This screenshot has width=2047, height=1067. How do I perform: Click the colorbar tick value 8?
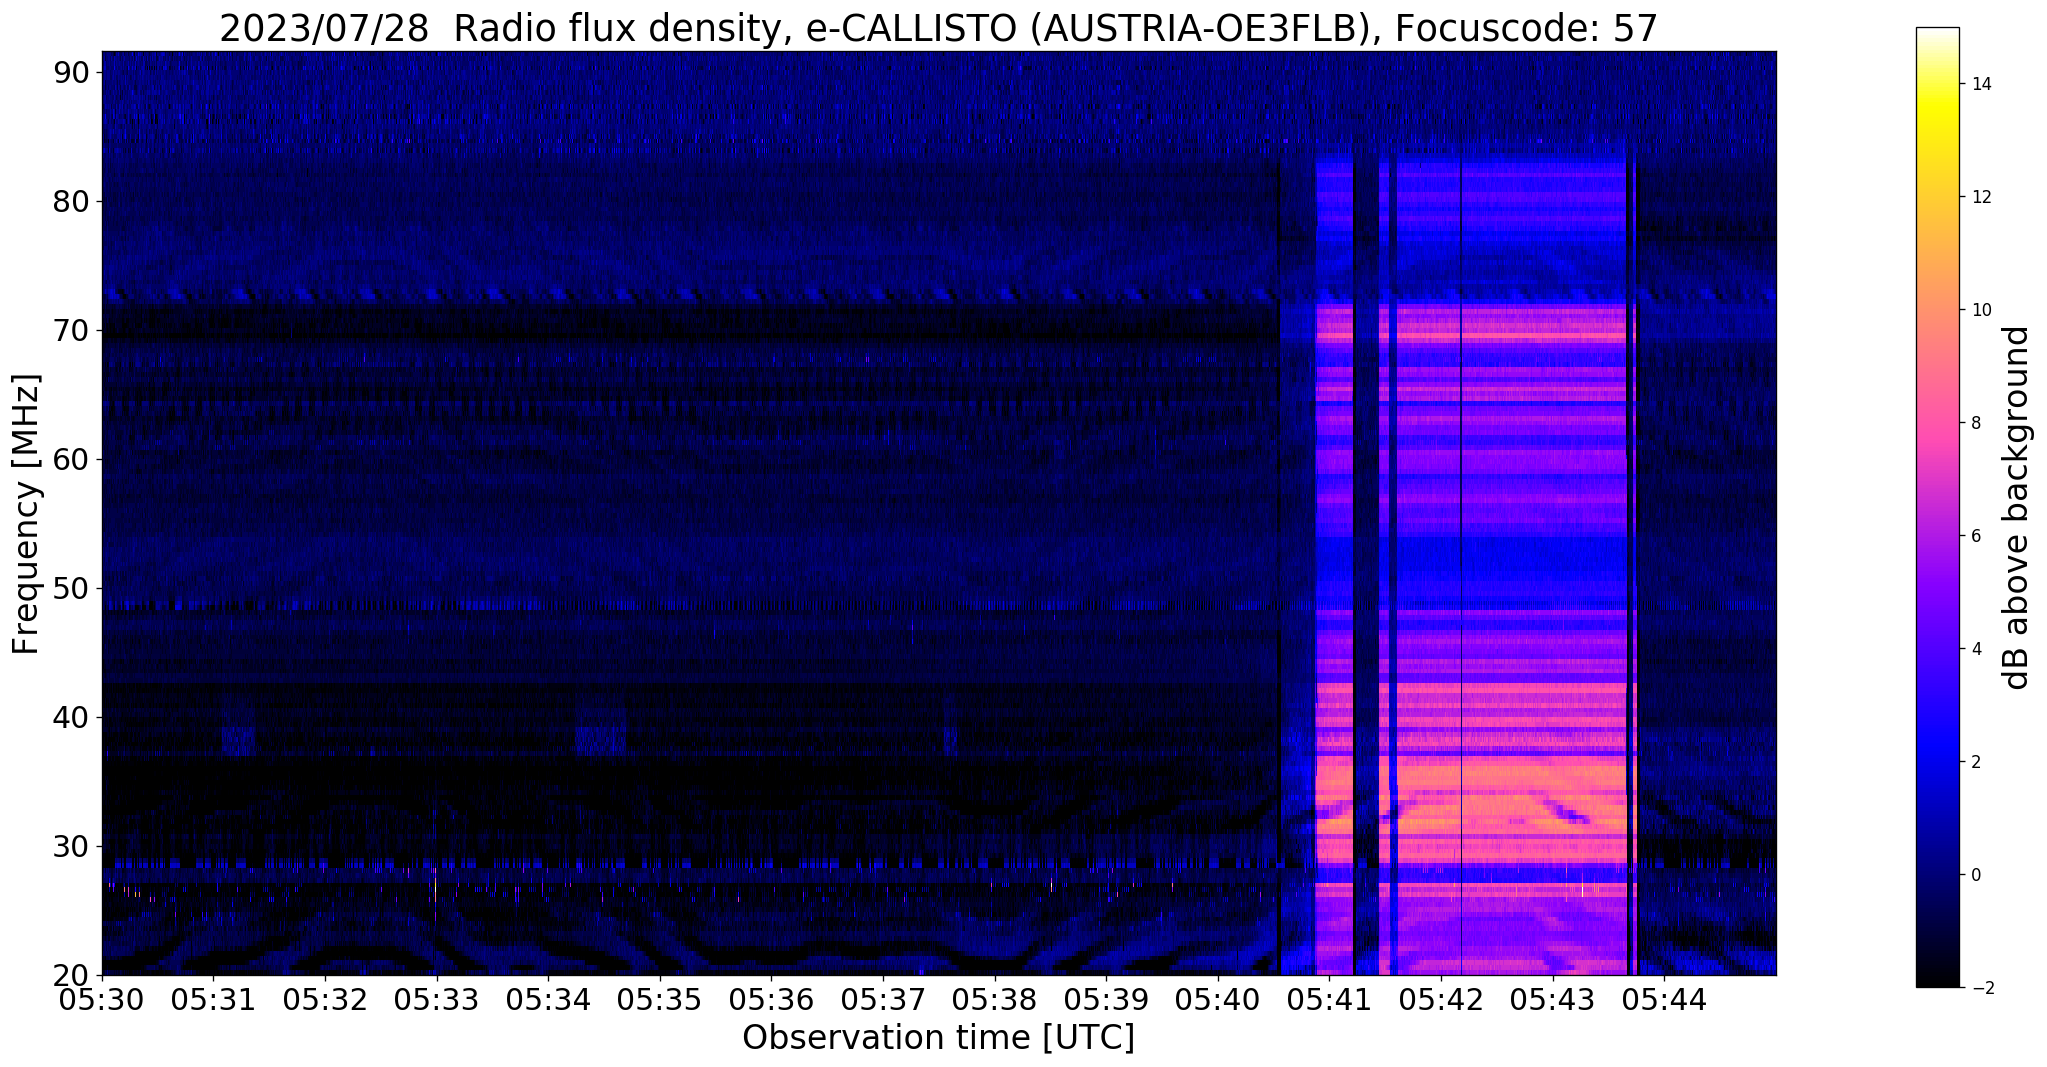point(1974,423)
